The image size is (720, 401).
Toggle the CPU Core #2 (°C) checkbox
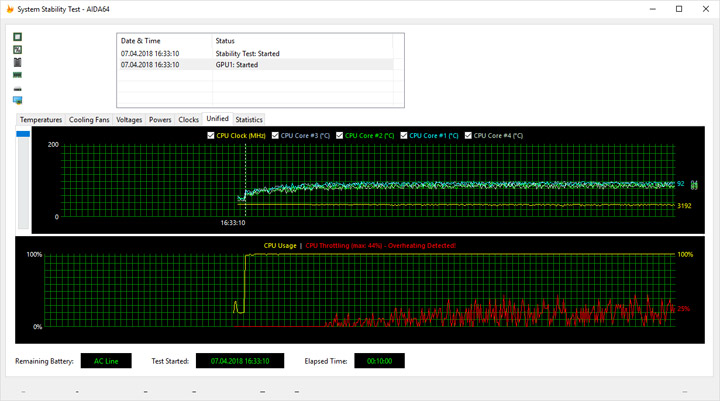click(339, 136)
